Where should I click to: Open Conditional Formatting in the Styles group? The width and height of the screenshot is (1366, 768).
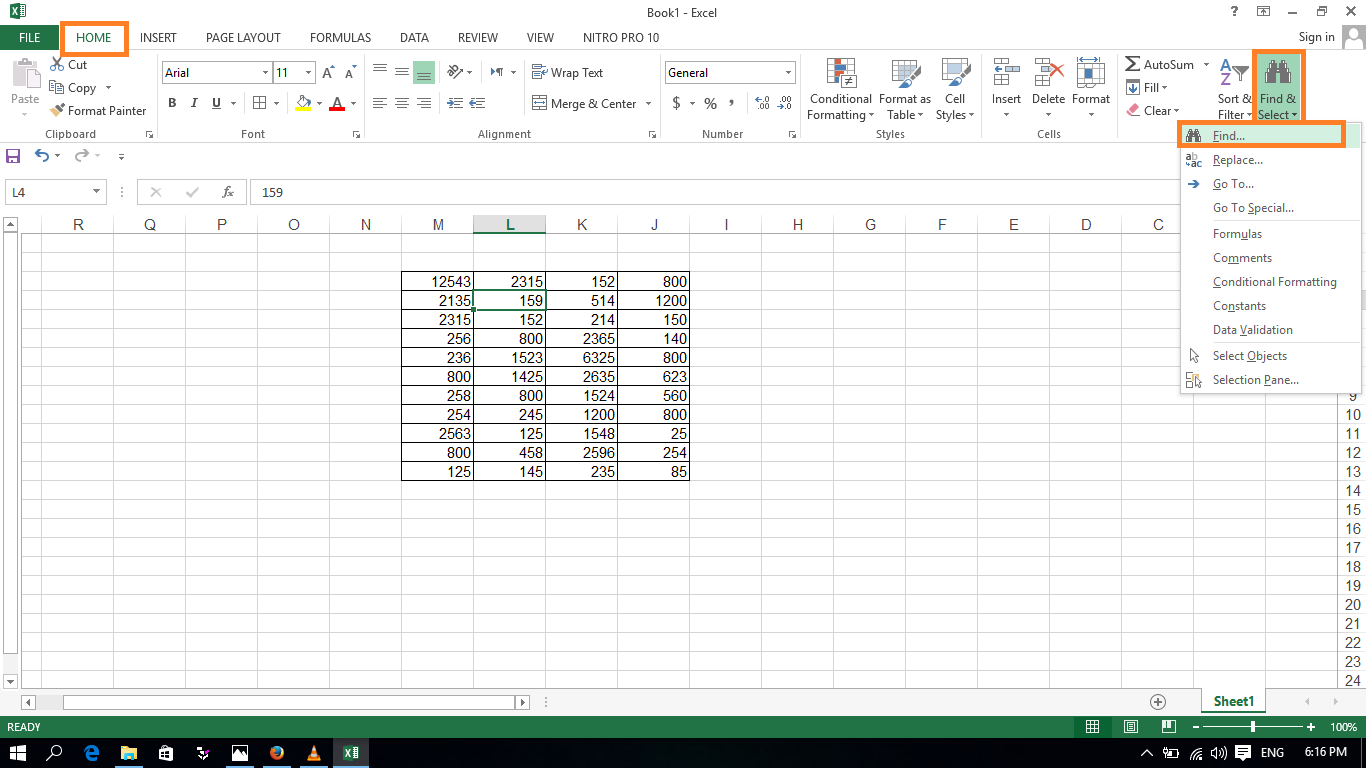840,89
